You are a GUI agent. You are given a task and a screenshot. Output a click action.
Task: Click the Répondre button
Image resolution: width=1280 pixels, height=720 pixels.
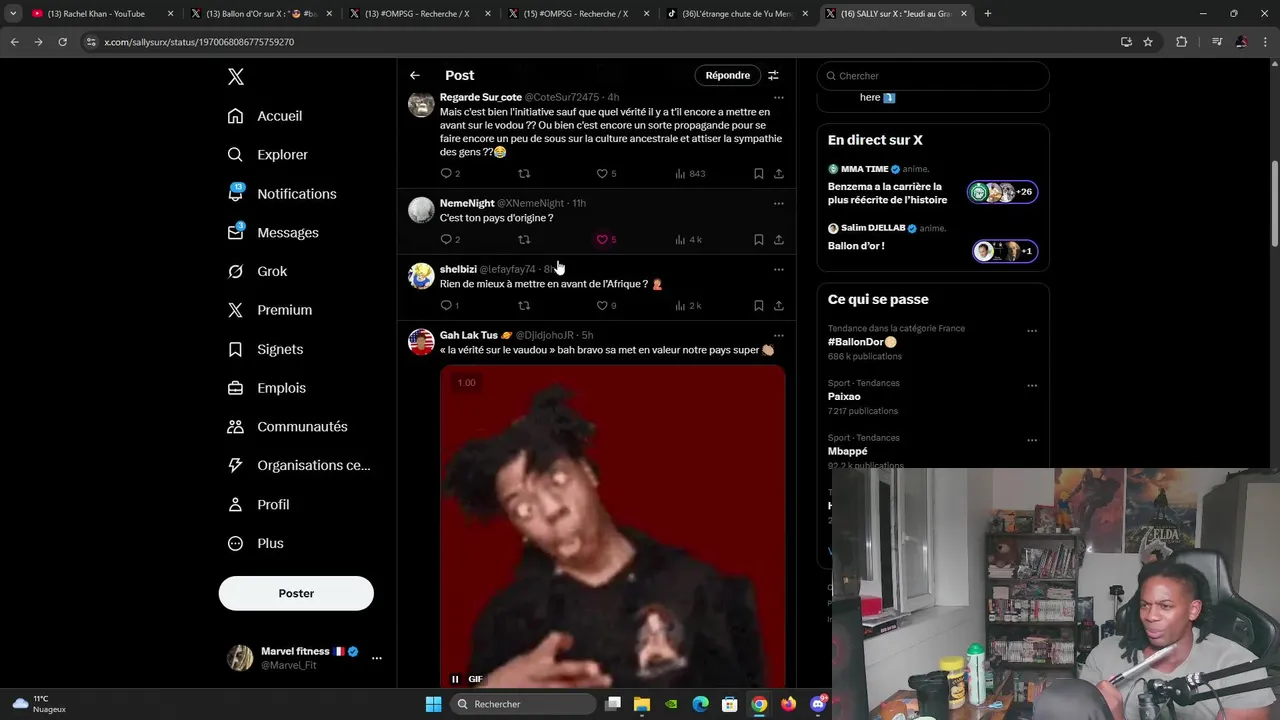point(728,75)
